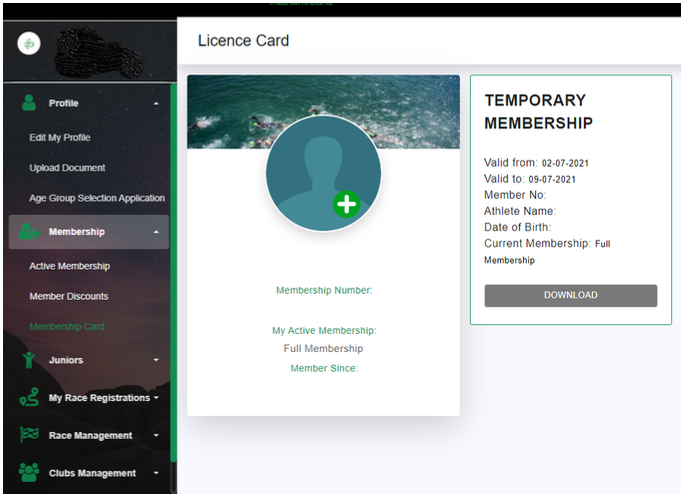Click the My Race Registrations route icon

tap(29, 398)
